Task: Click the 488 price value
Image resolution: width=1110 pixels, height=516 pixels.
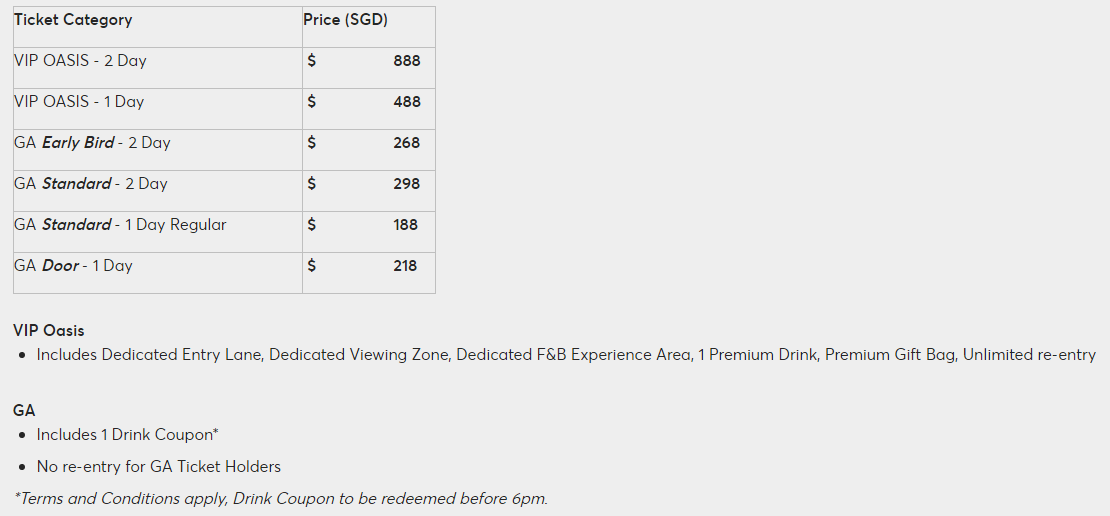Action: click(407, 102)
